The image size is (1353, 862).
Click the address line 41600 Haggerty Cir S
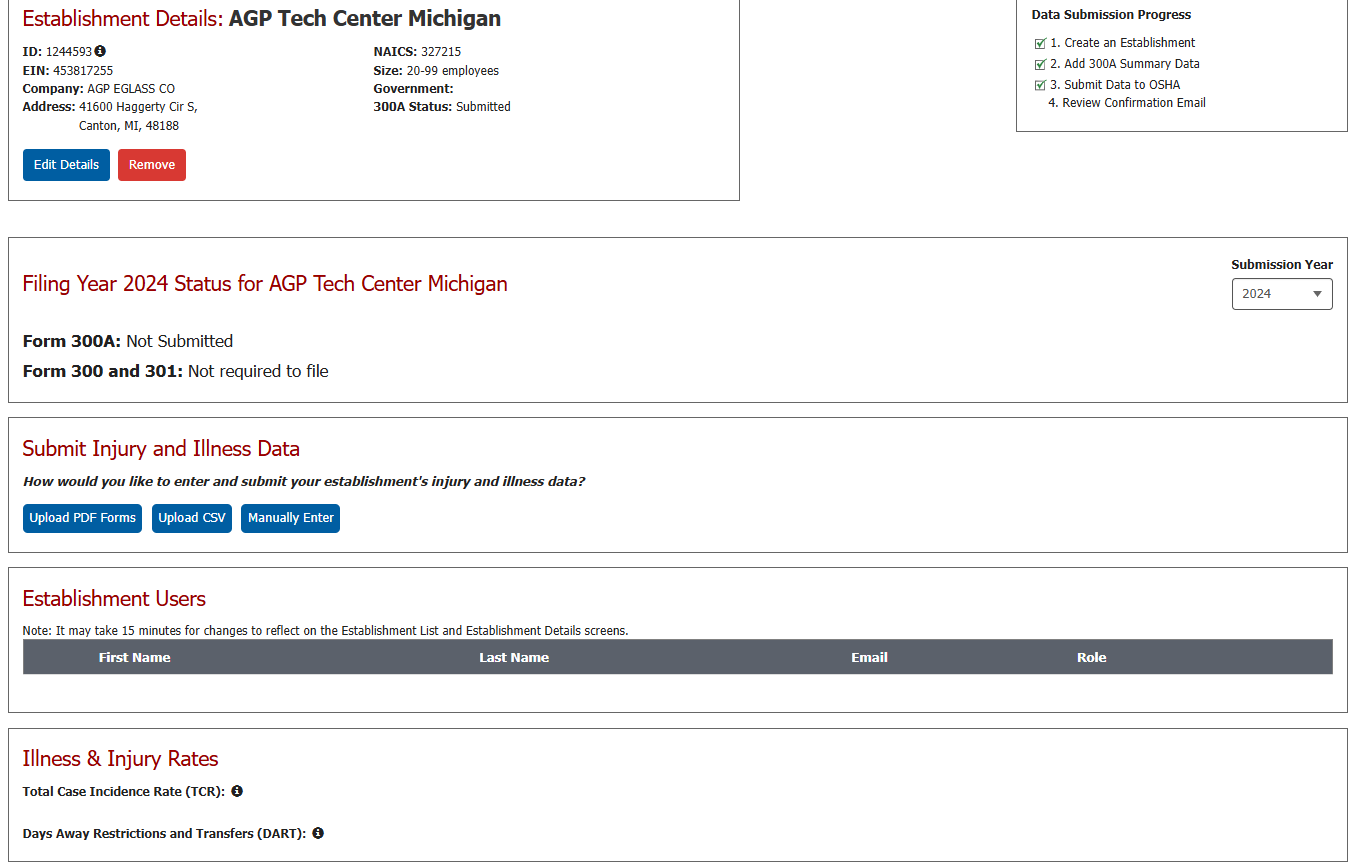point(138,107)
